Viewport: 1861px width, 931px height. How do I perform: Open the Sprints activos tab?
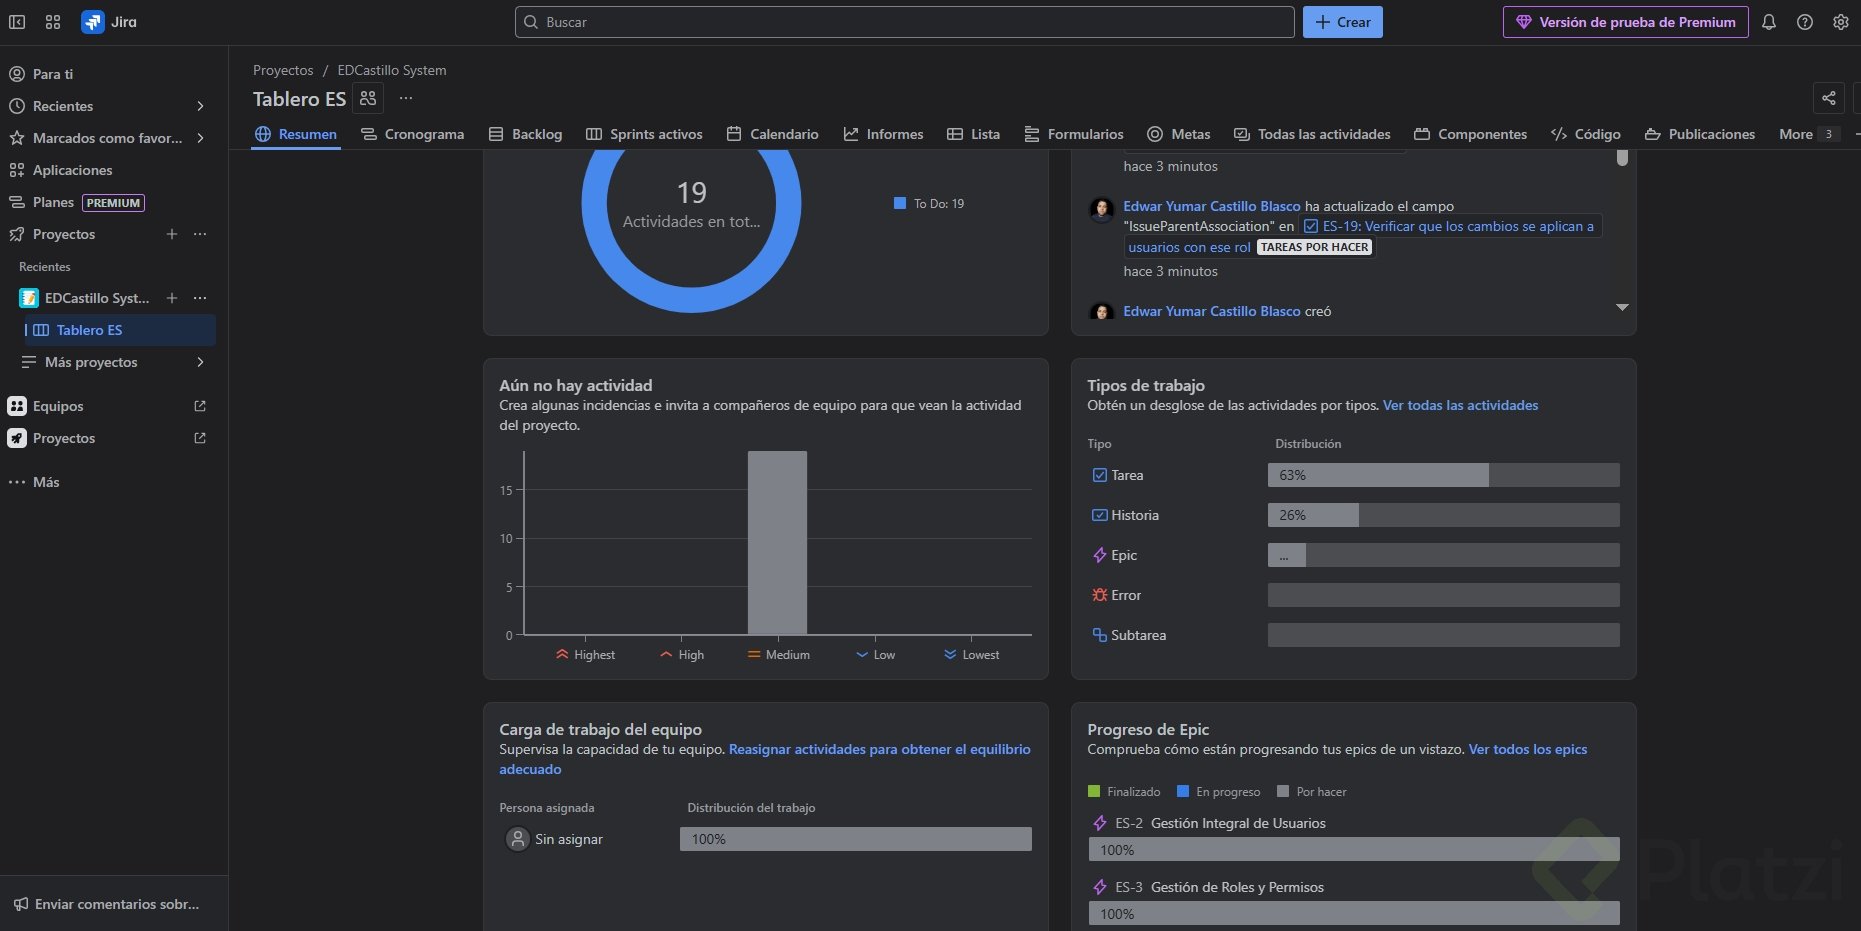coord(644,134)
